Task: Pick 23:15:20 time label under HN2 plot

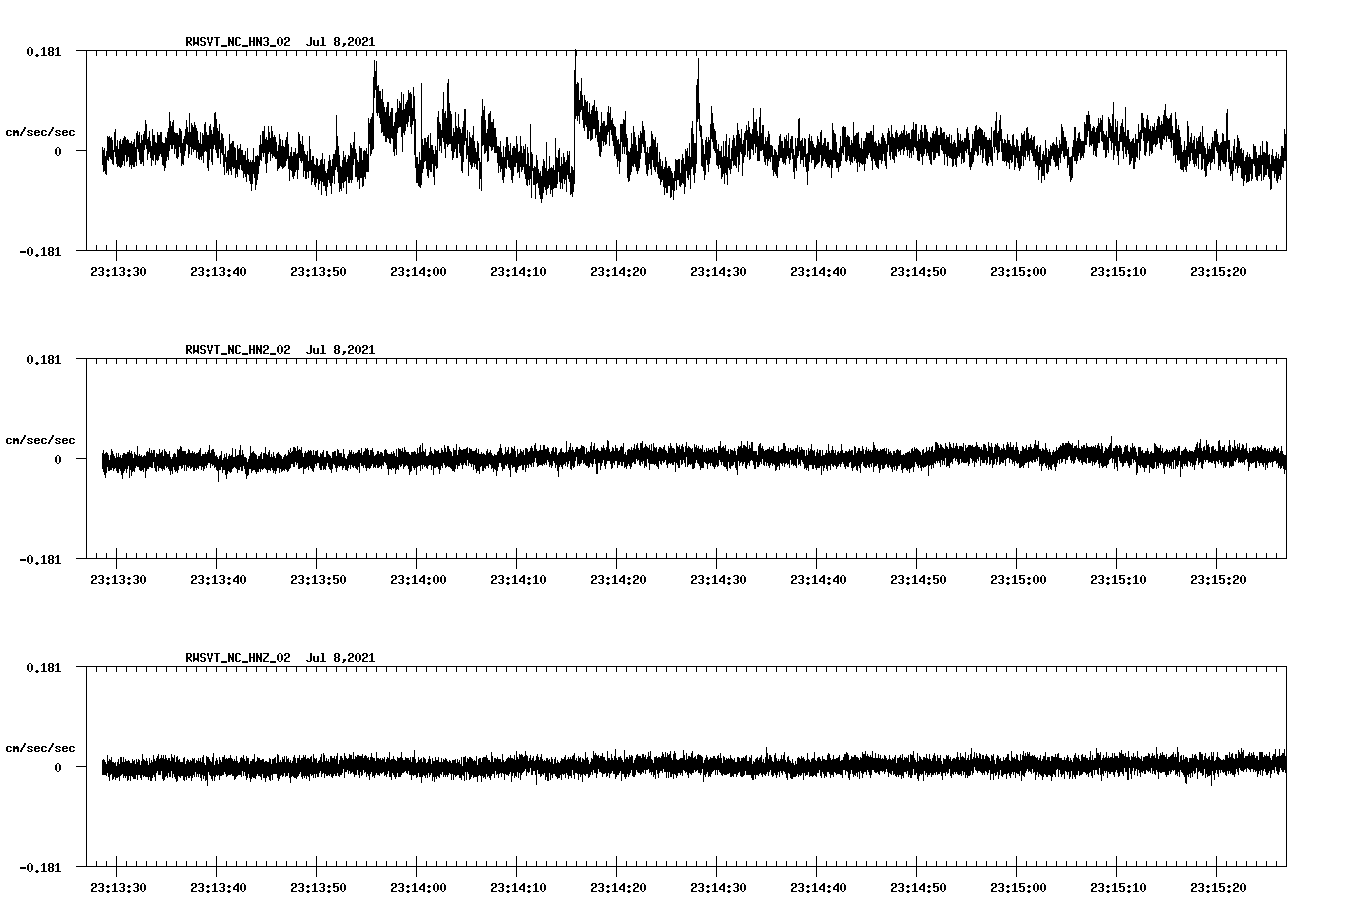Action: pos(1218,580)
